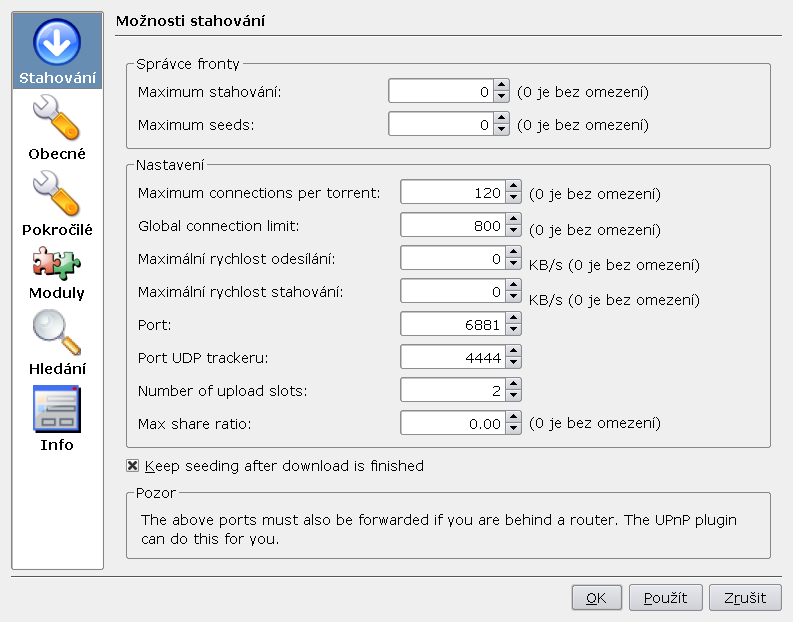This screenshot has height=622, width=793.
Task: Open Pokročilé advanced settings icon
Action: (57, 194)
